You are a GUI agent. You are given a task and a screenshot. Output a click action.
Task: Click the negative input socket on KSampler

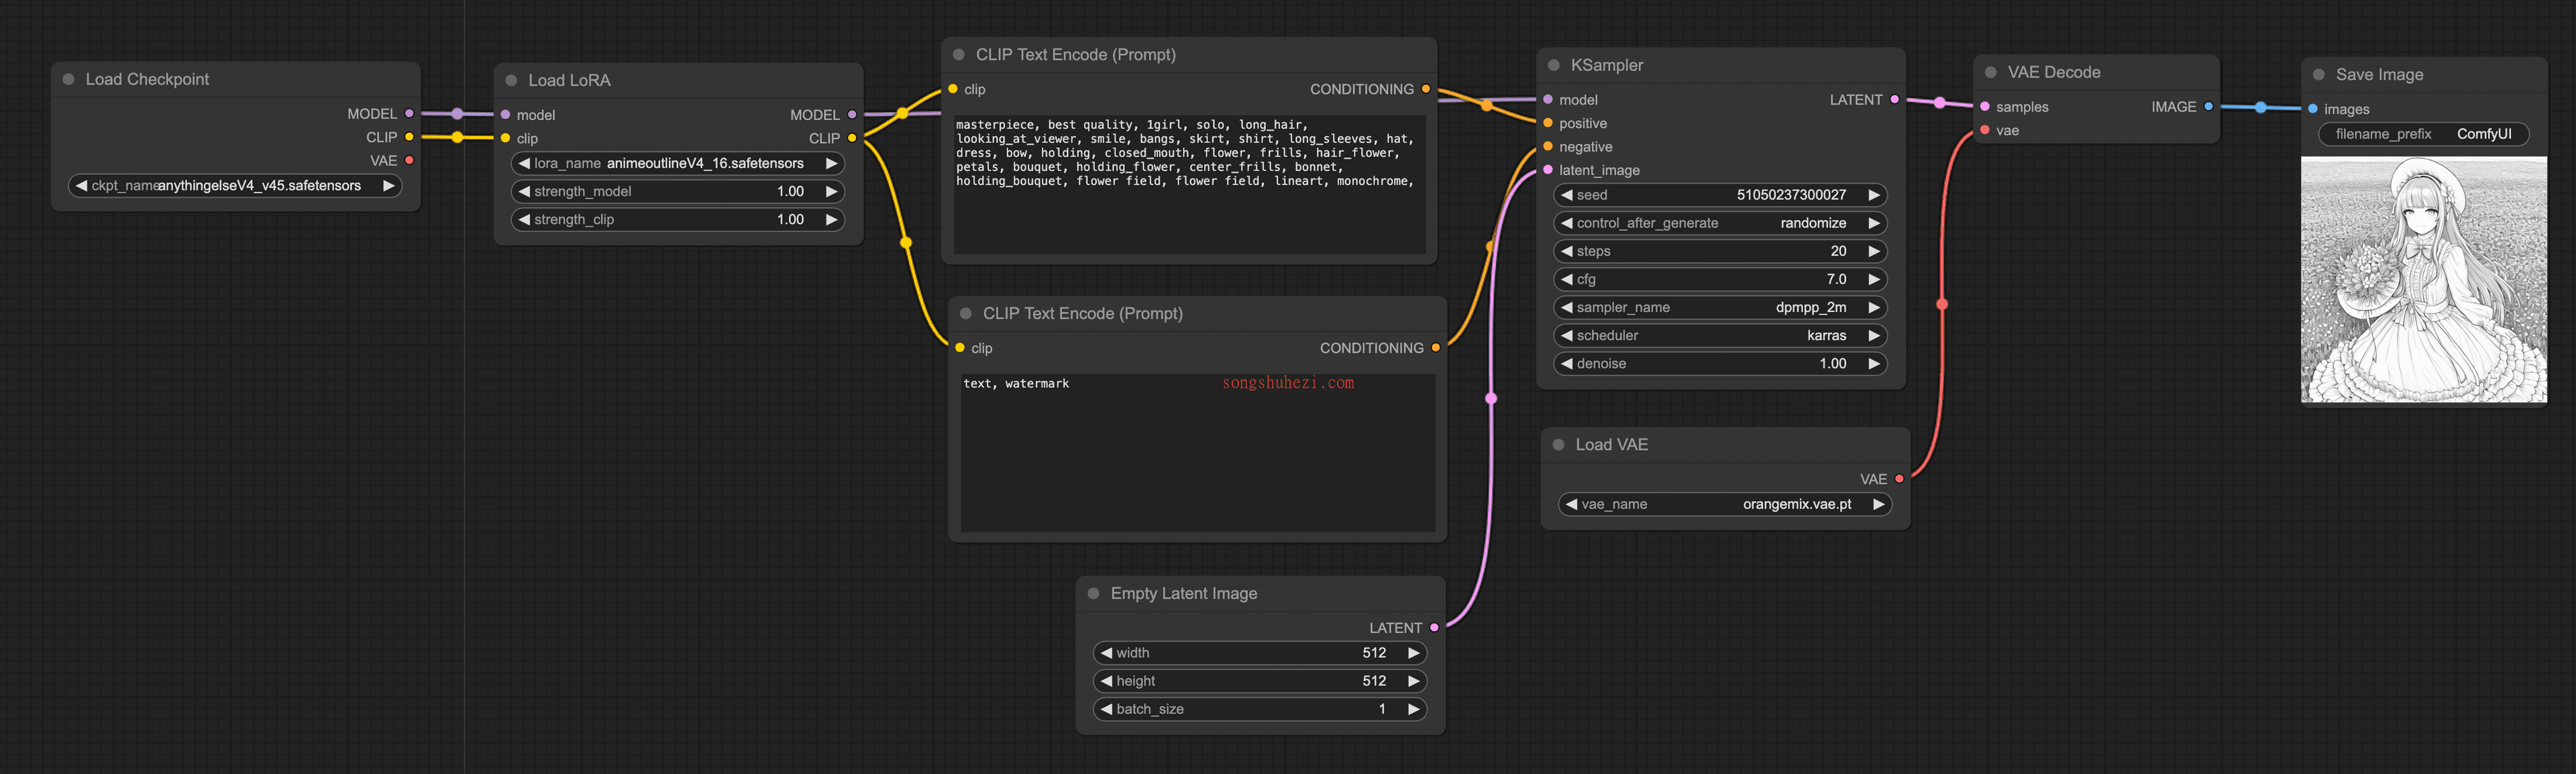coord(1548,147)
